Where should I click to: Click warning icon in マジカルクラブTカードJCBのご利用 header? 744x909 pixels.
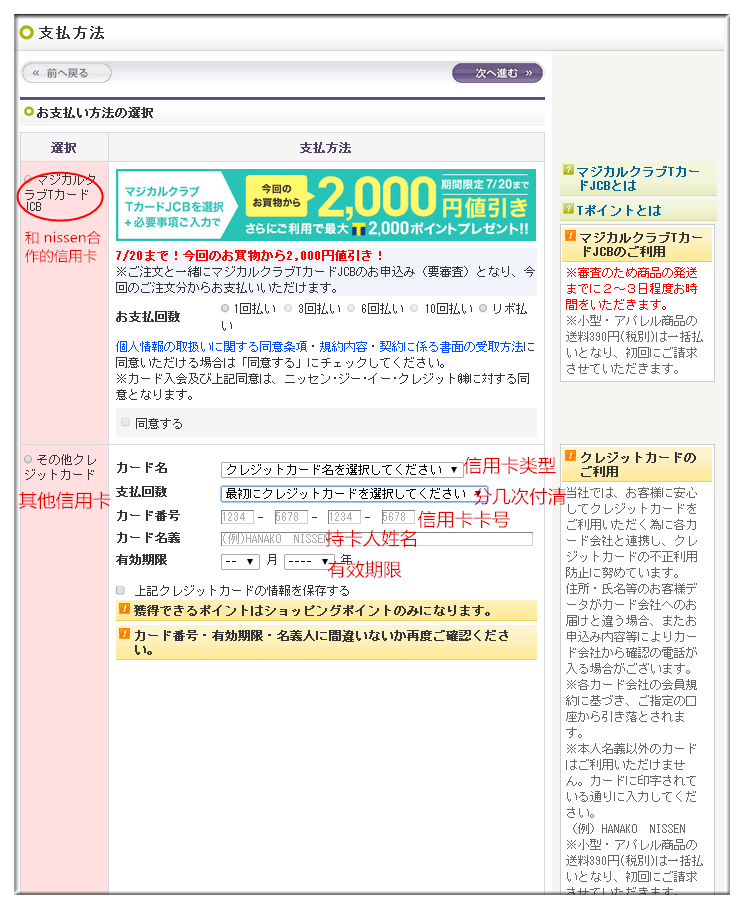[571, 235]
